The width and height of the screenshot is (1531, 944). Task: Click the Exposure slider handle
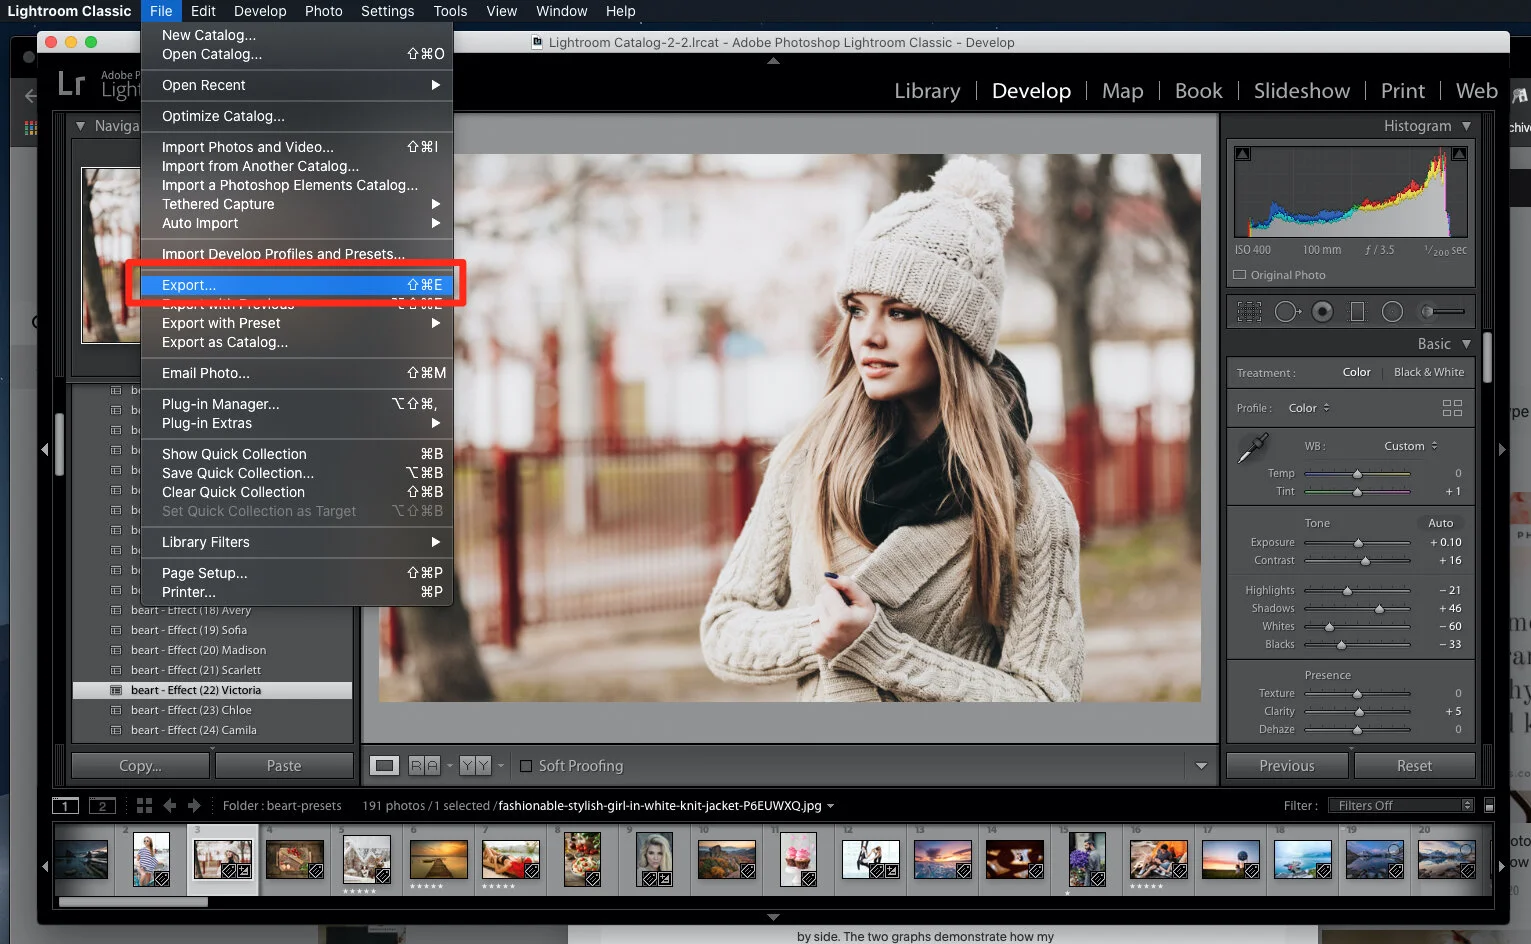click(x=1358, y=543)
